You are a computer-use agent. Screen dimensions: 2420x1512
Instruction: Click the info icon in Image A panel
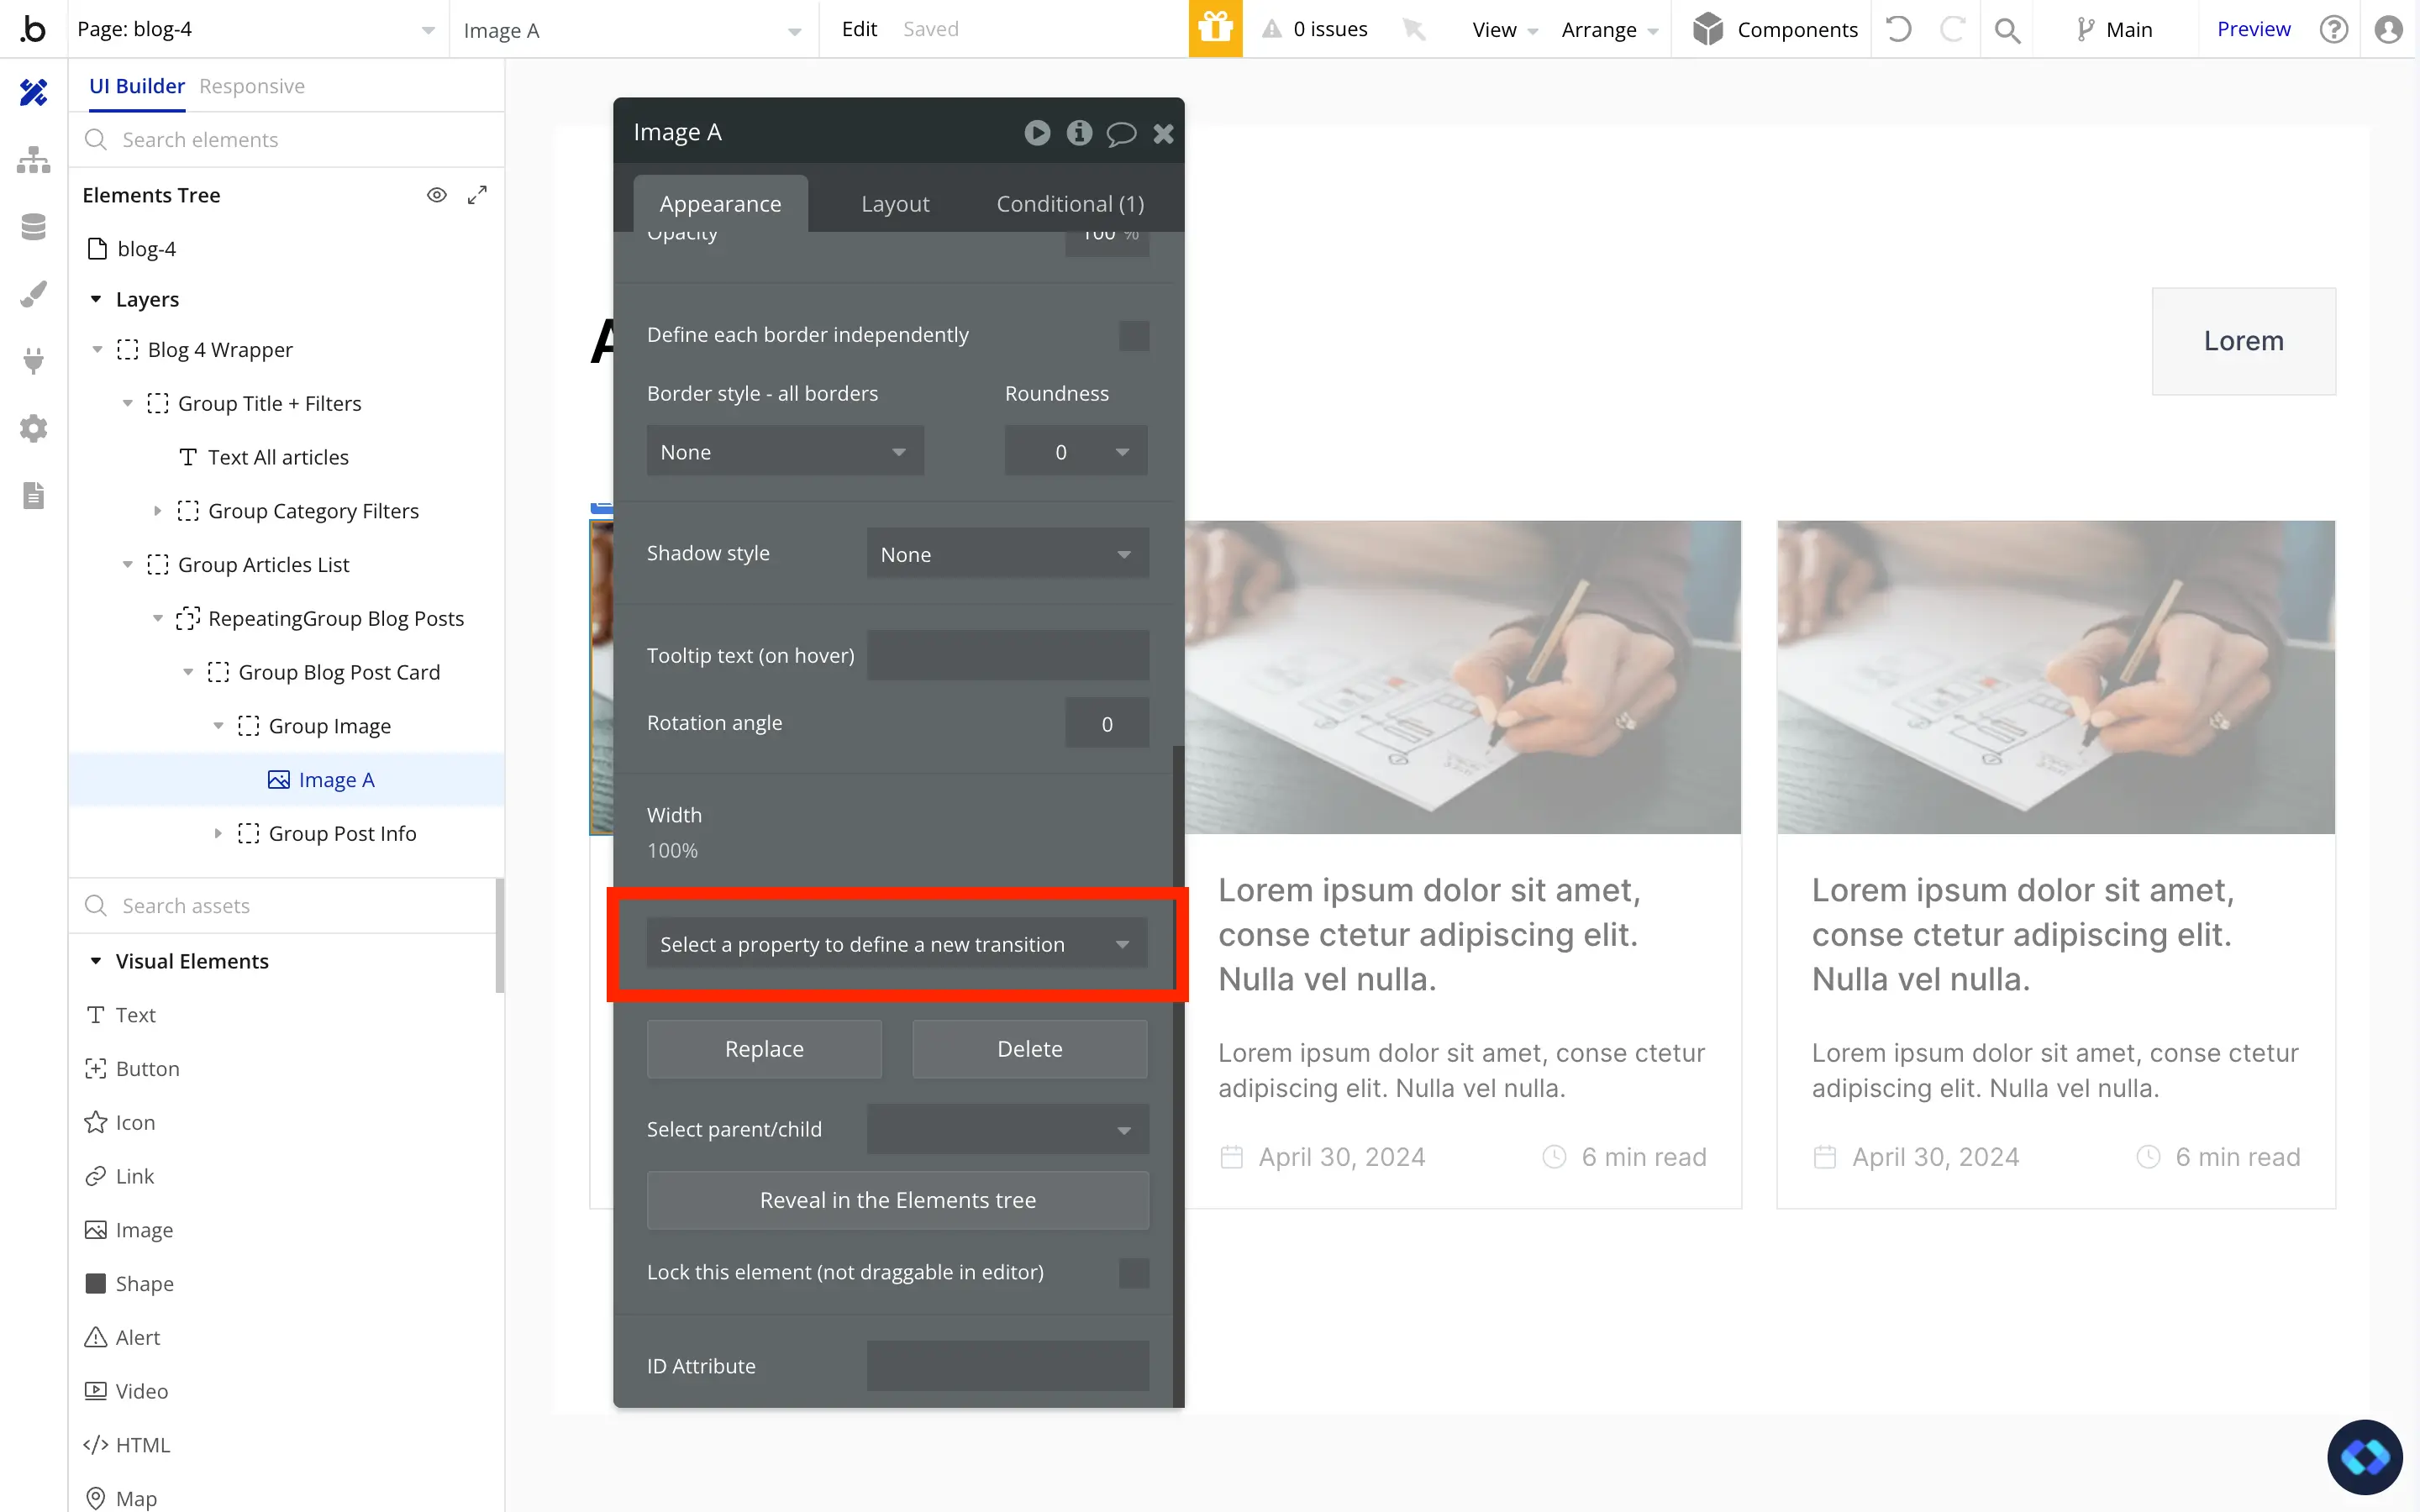(1078, 133)
